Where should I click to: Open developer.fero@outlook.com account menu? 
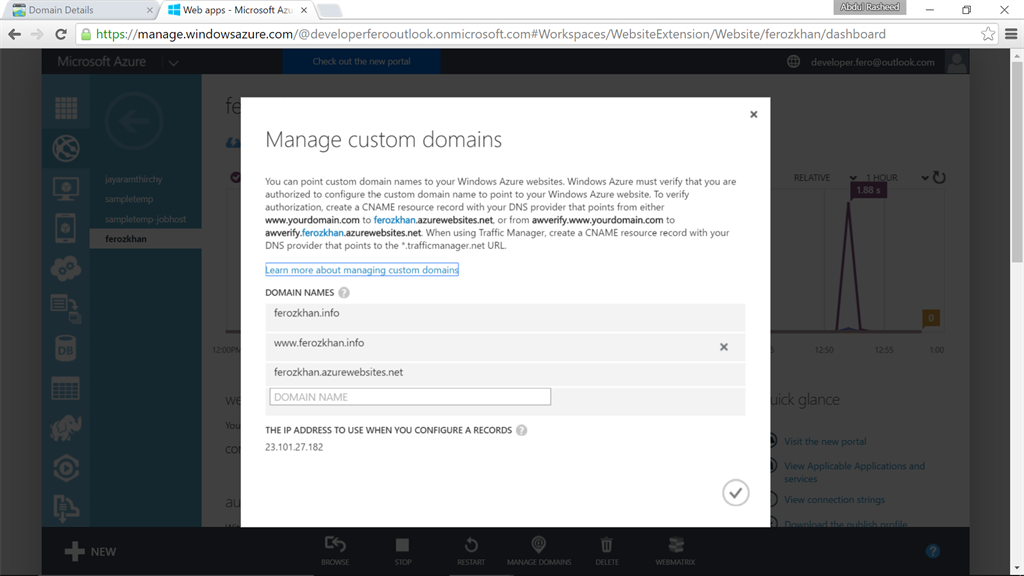pyautogui.click(x=872, y=63)
